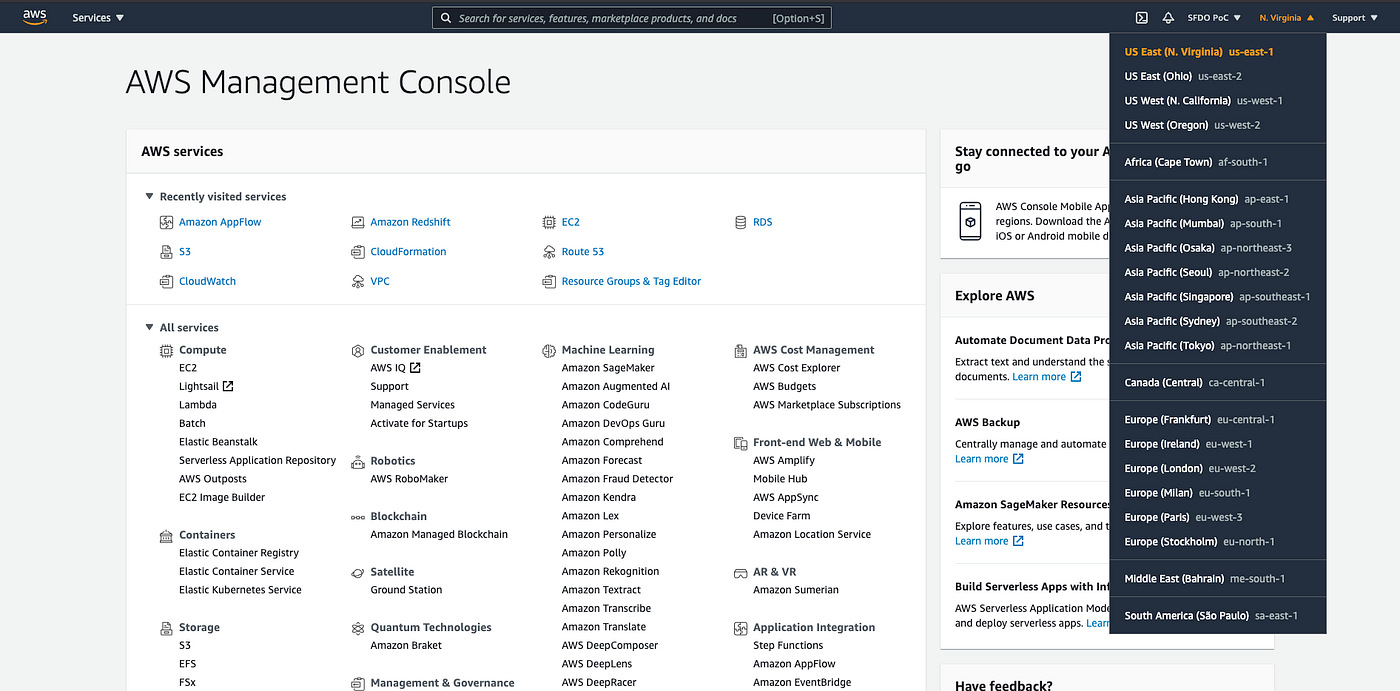The width and height of the screenshot is (1400, 691).
Task: Open notifications bell icon
Action: [x=1168, y=17]
